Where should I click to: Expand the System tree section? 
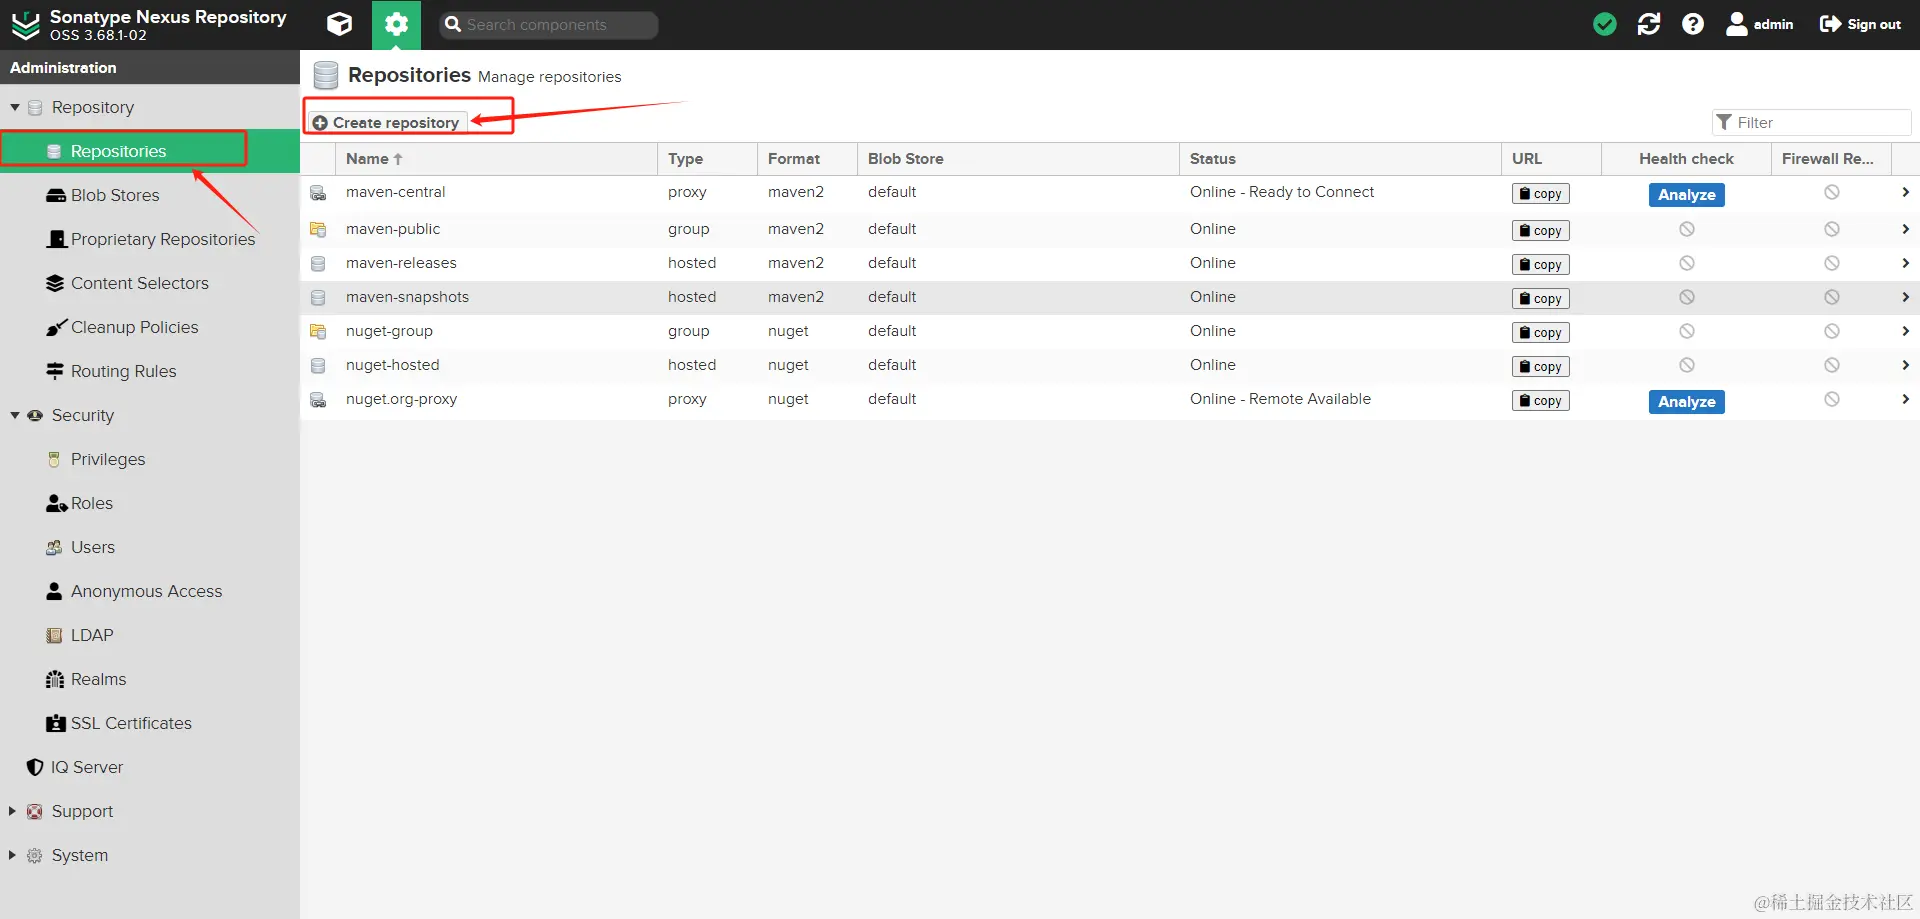tap(12, 855)
